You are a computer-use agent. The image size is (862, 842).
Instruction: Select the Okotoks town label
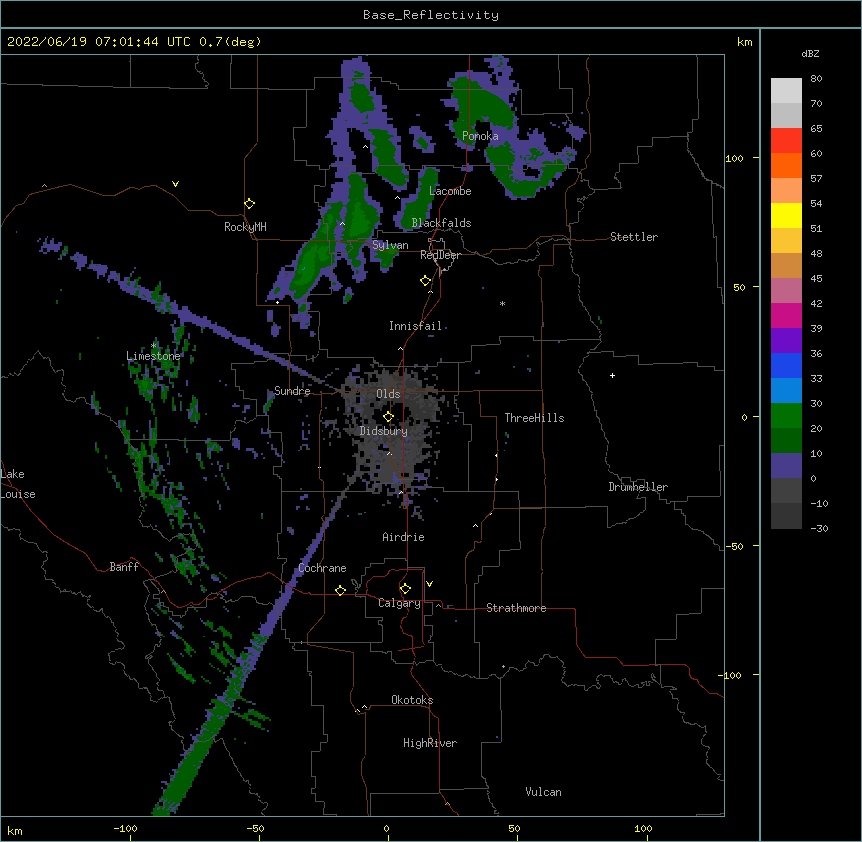pos(412,700)
